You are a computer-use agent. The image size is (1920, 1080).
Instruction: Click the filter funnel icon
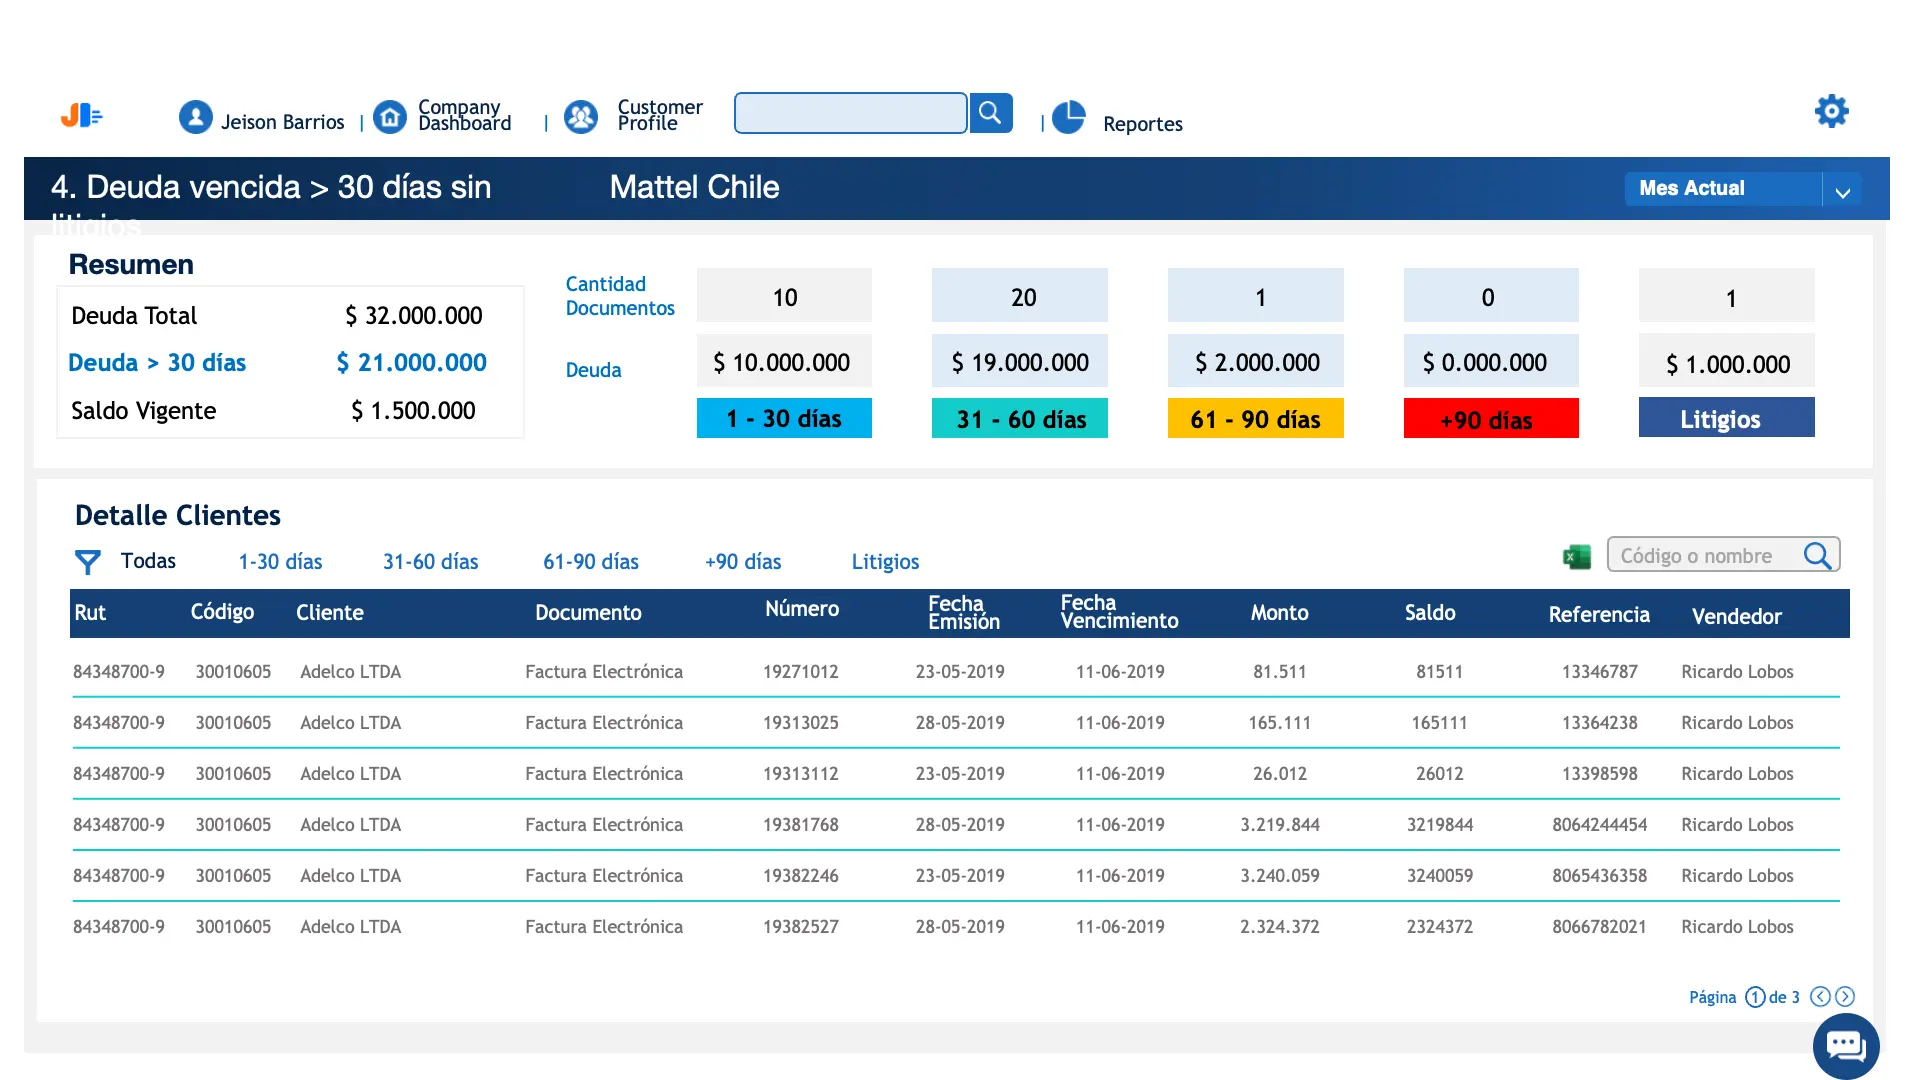click(88, 562)
